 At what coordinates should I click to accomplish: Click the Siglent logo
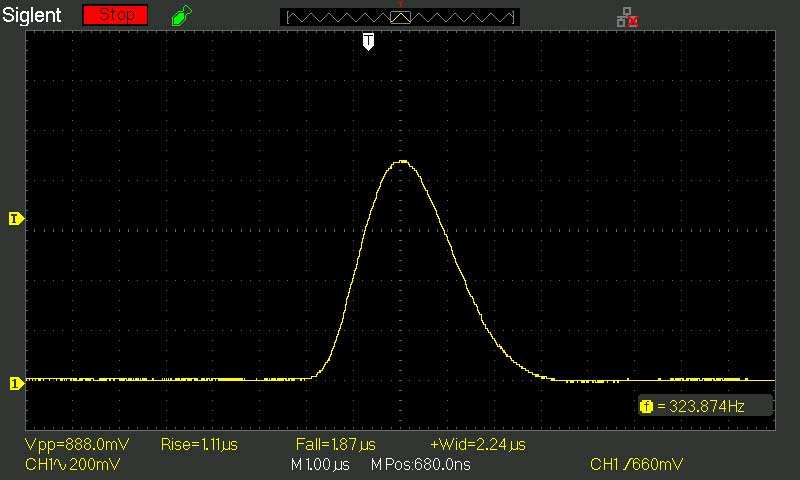[33, 16]
